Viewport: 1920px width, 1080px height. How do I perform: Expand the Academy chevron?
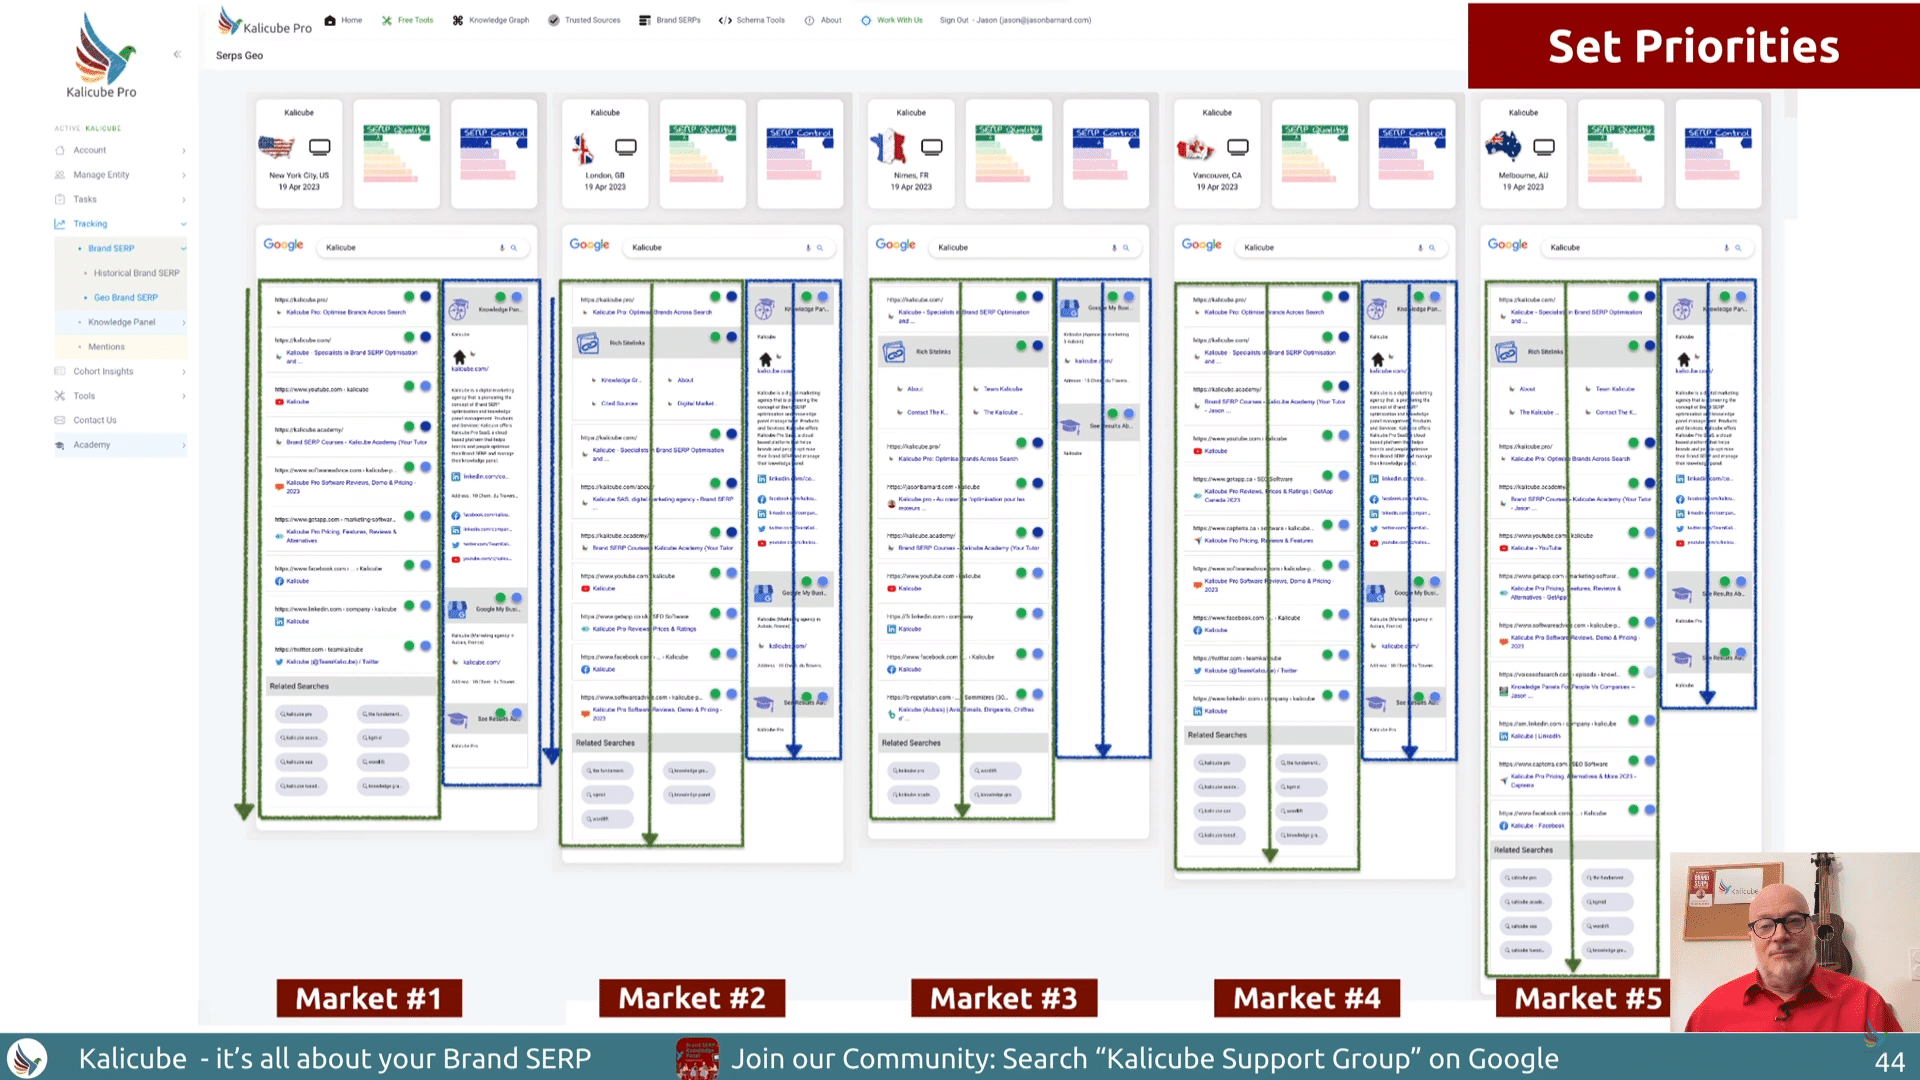[183, 445]
